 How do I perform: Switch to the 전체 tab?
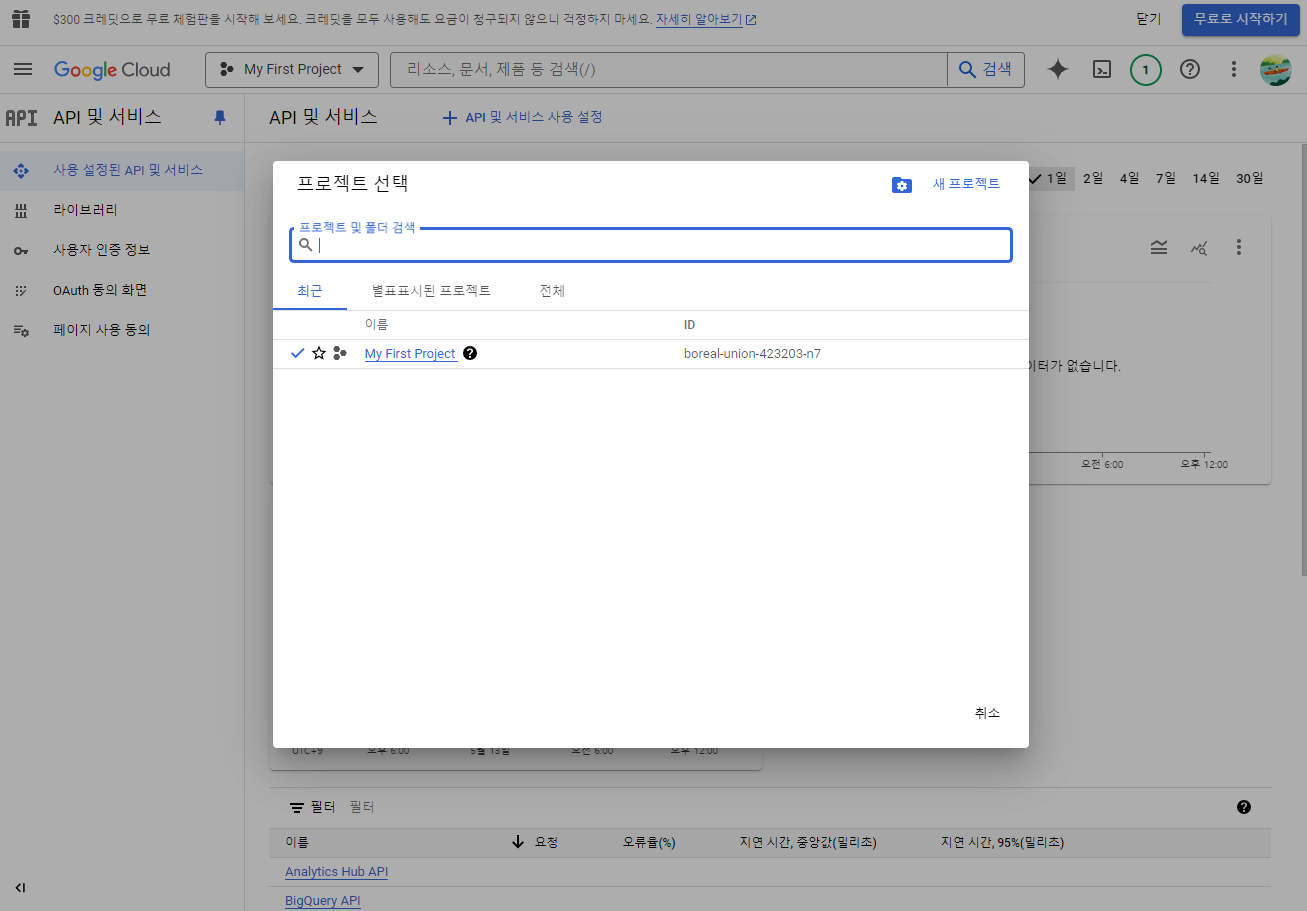pyautogui.click(x=552, y=290)
